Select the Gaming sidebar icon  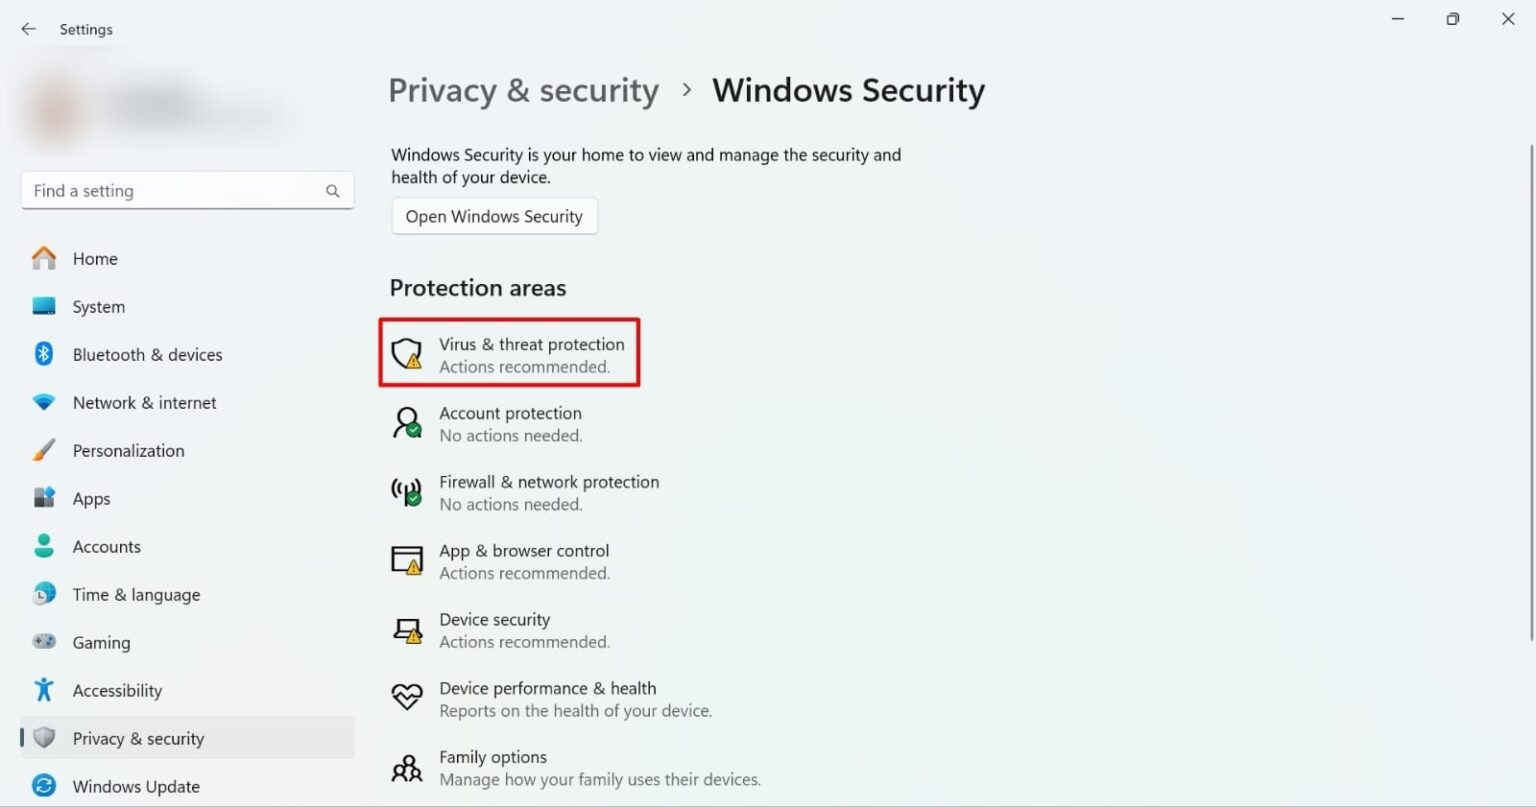(x=43, y=642)
